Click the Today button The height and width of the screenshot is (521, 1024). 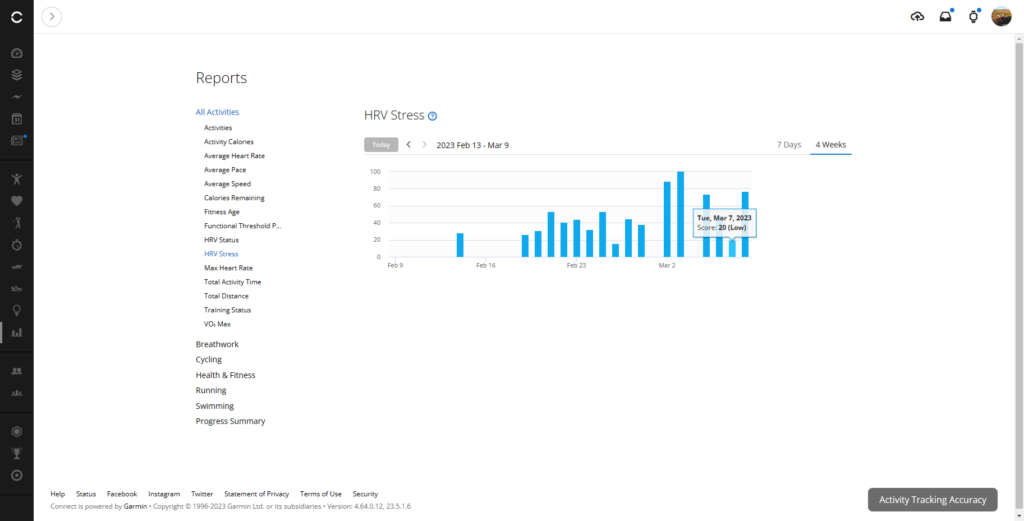click(381, 145)
